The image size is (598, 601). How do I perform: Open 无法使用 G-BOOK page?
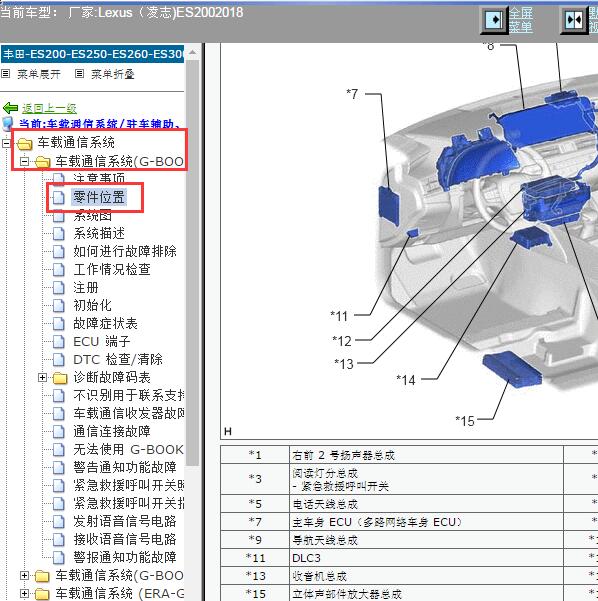click(128, 450)
